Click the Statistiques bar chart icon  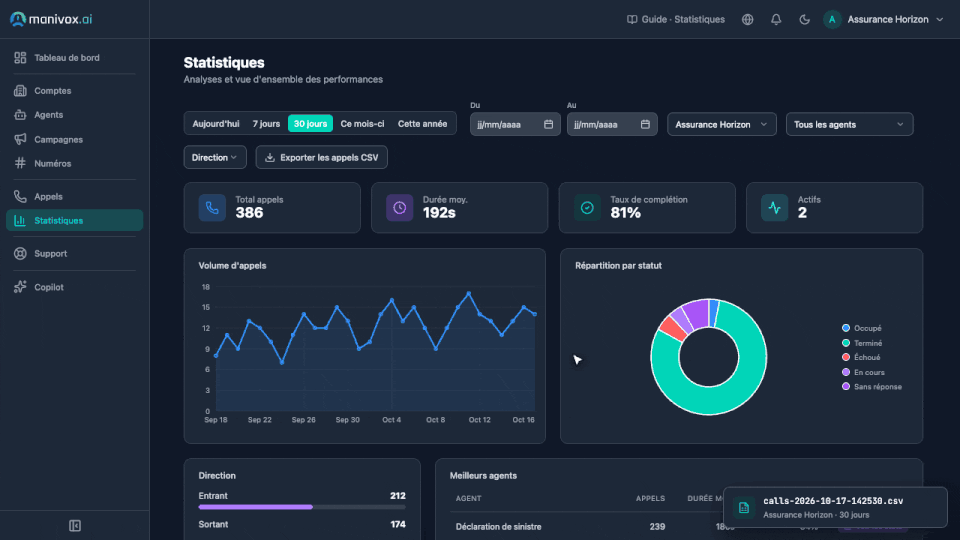click(x=20, y=220)
